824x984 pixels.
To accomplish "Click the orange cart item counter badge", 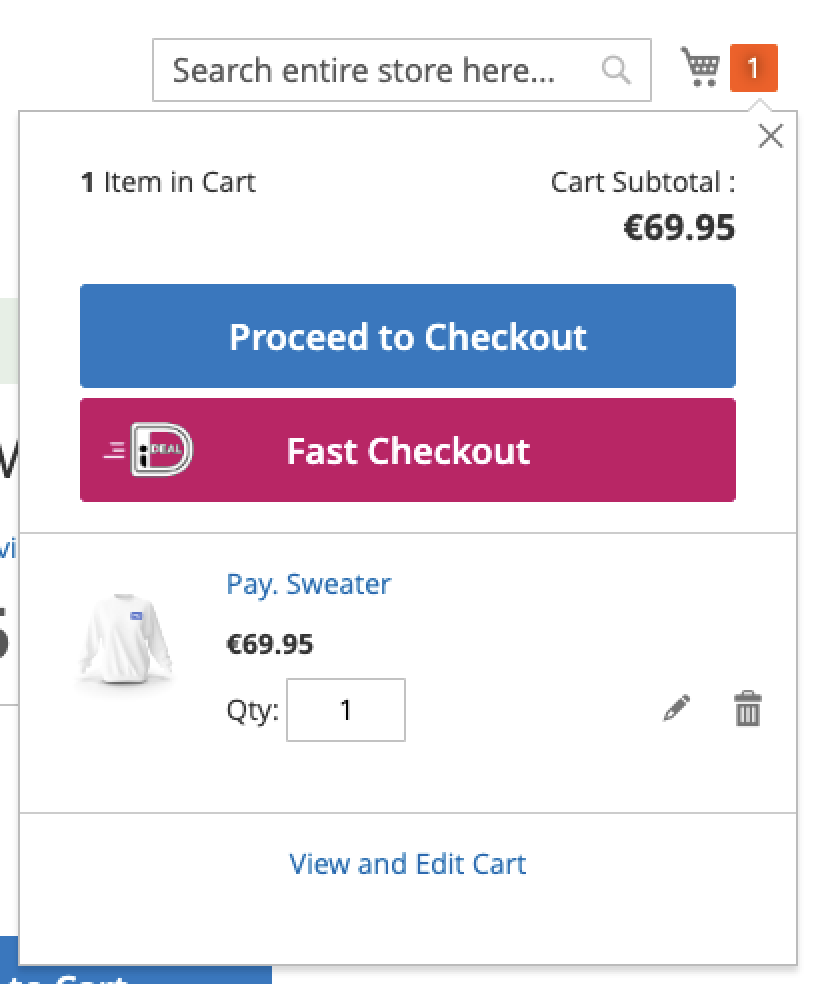I will coord(754,69).
